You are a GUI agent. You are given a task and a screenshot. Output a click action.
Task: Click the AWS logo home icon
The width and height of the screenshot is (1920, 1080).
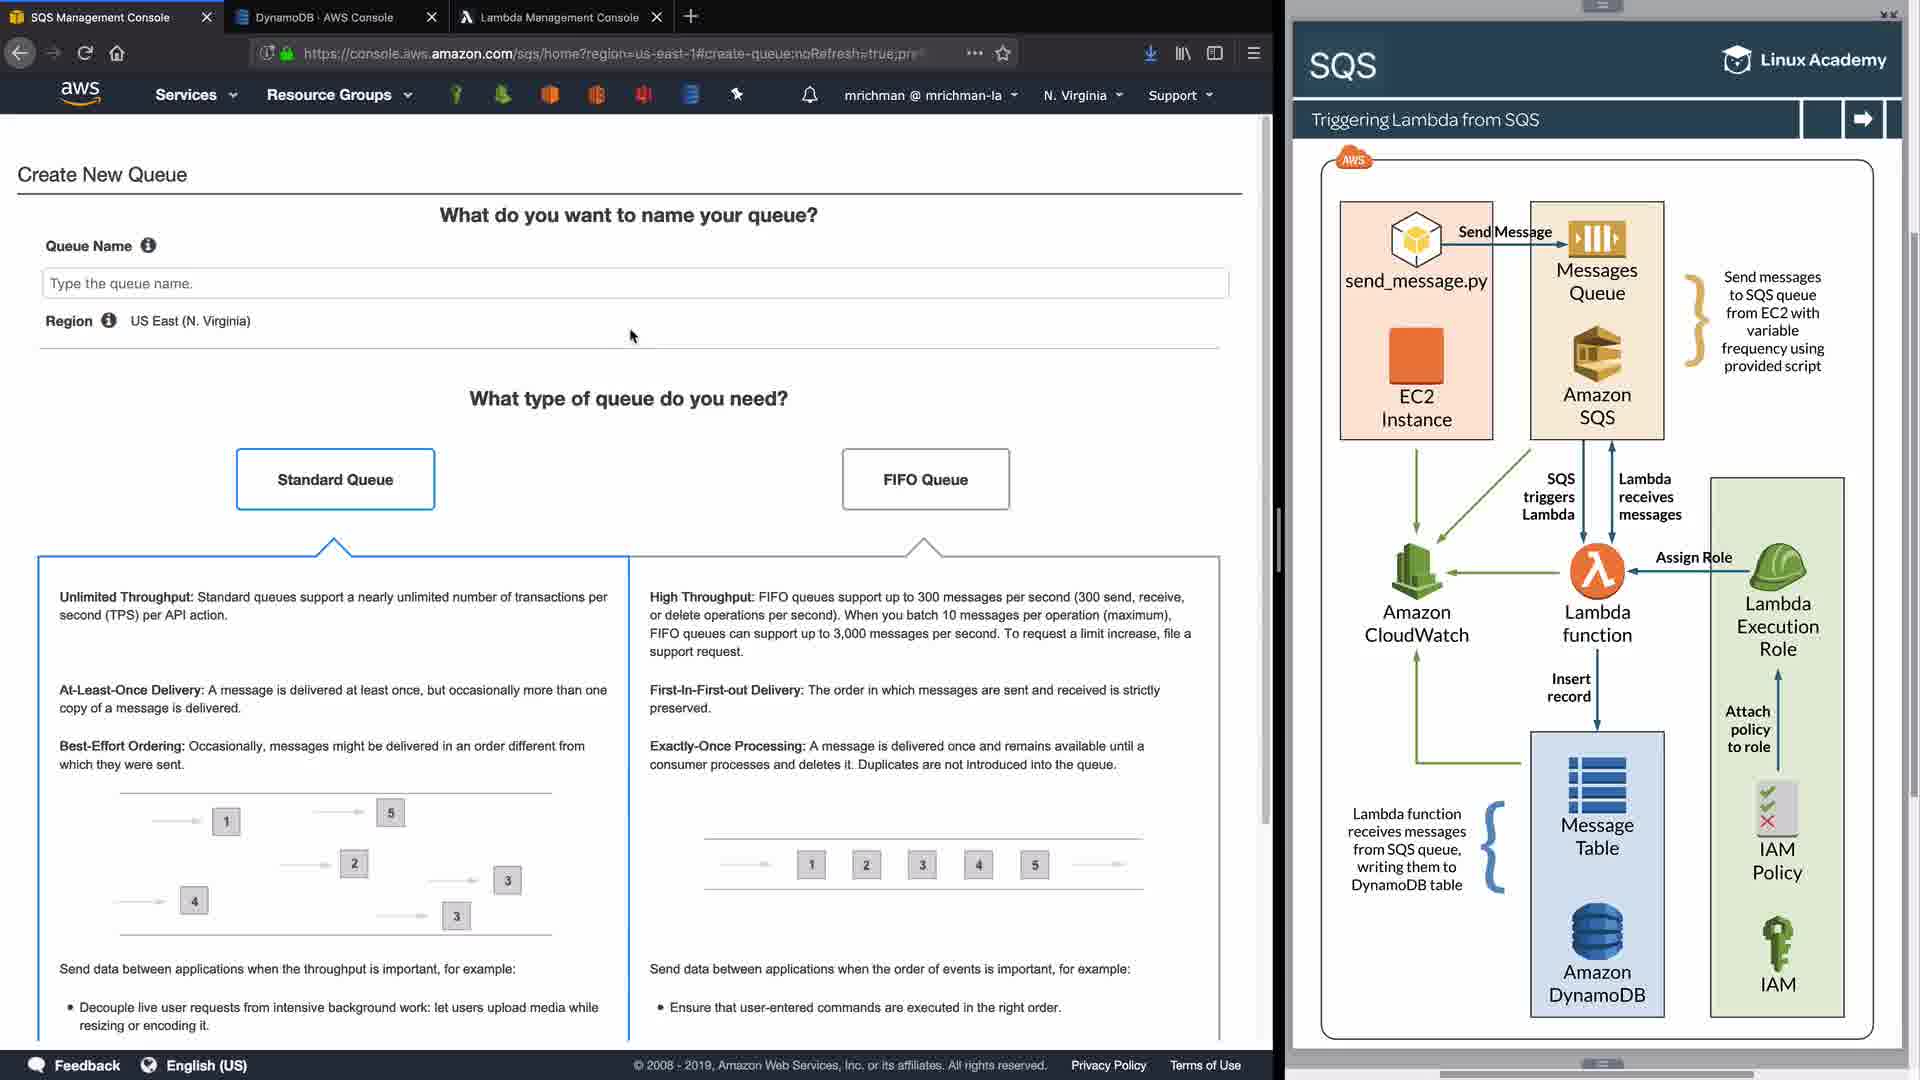coord(80,93)
